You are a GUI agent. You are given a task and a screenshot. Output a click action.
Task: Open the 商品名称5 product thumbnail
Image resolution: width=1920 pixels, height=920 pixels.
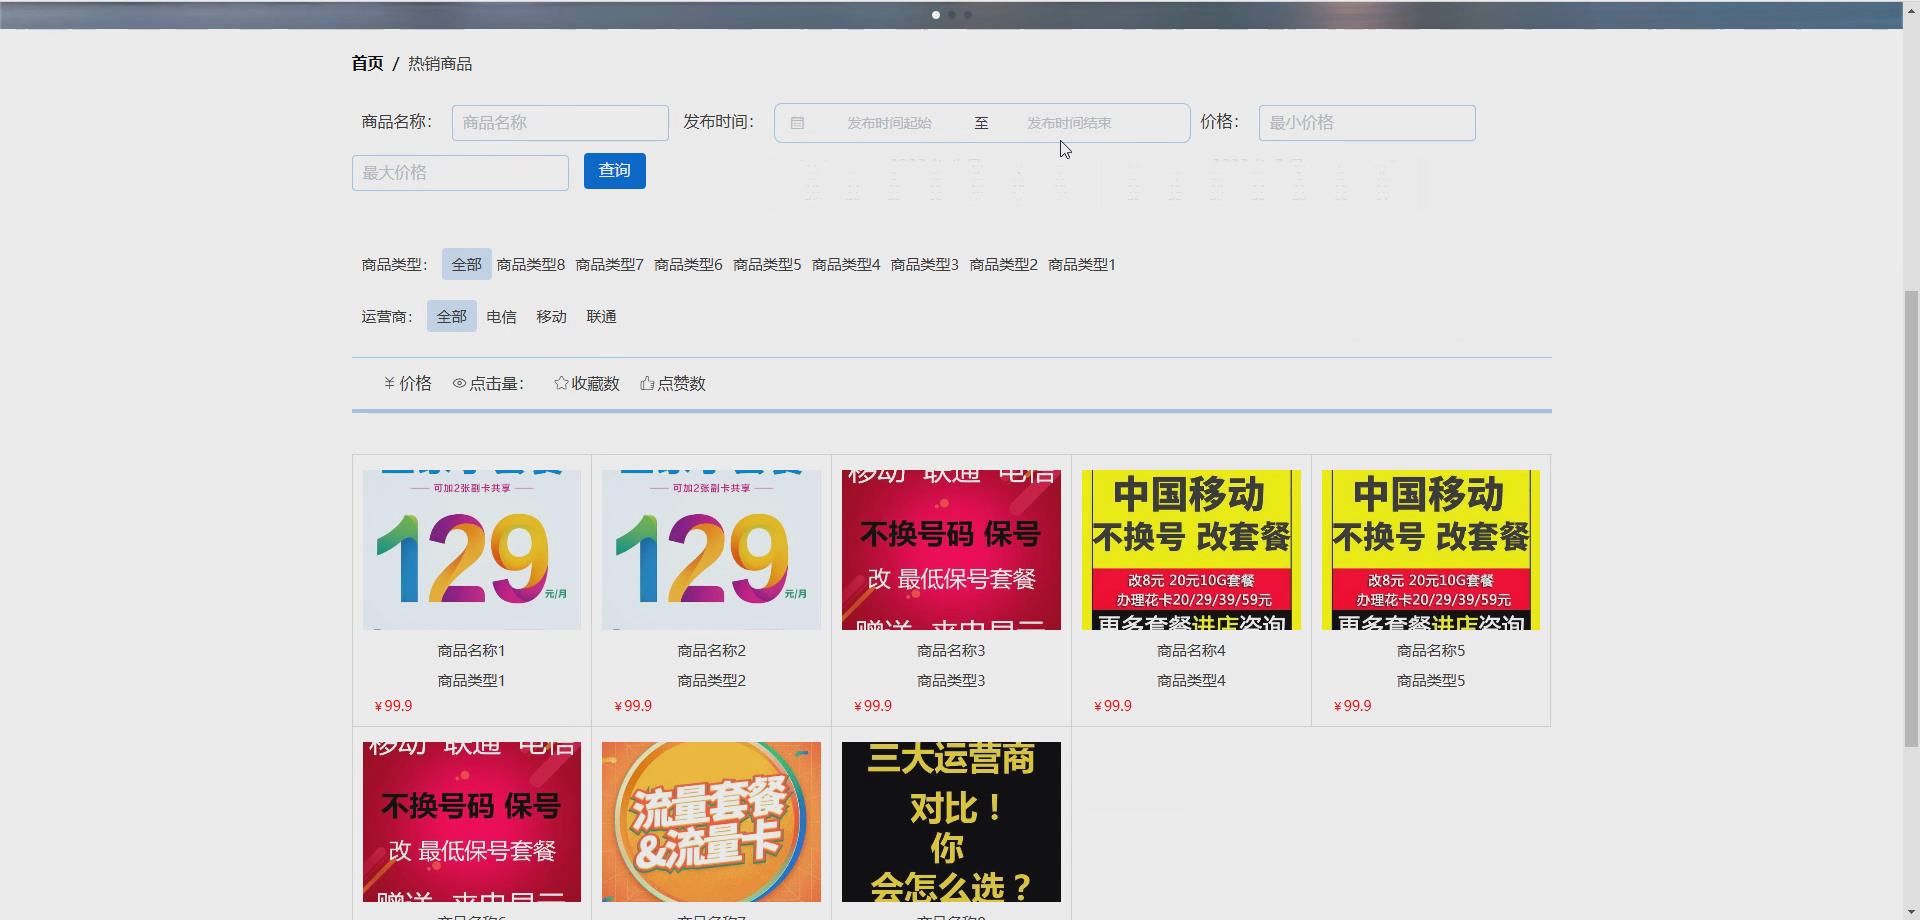(x=1430, y=549)
